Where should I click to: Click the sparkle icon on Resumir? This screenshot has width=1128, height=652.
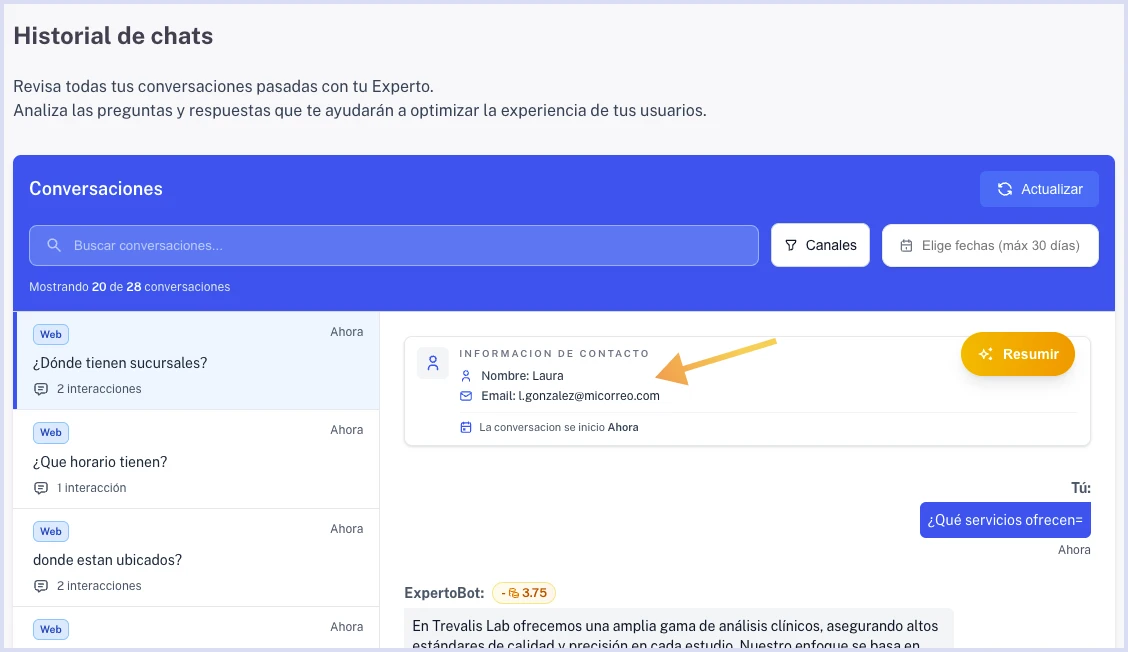click(986, 354)
